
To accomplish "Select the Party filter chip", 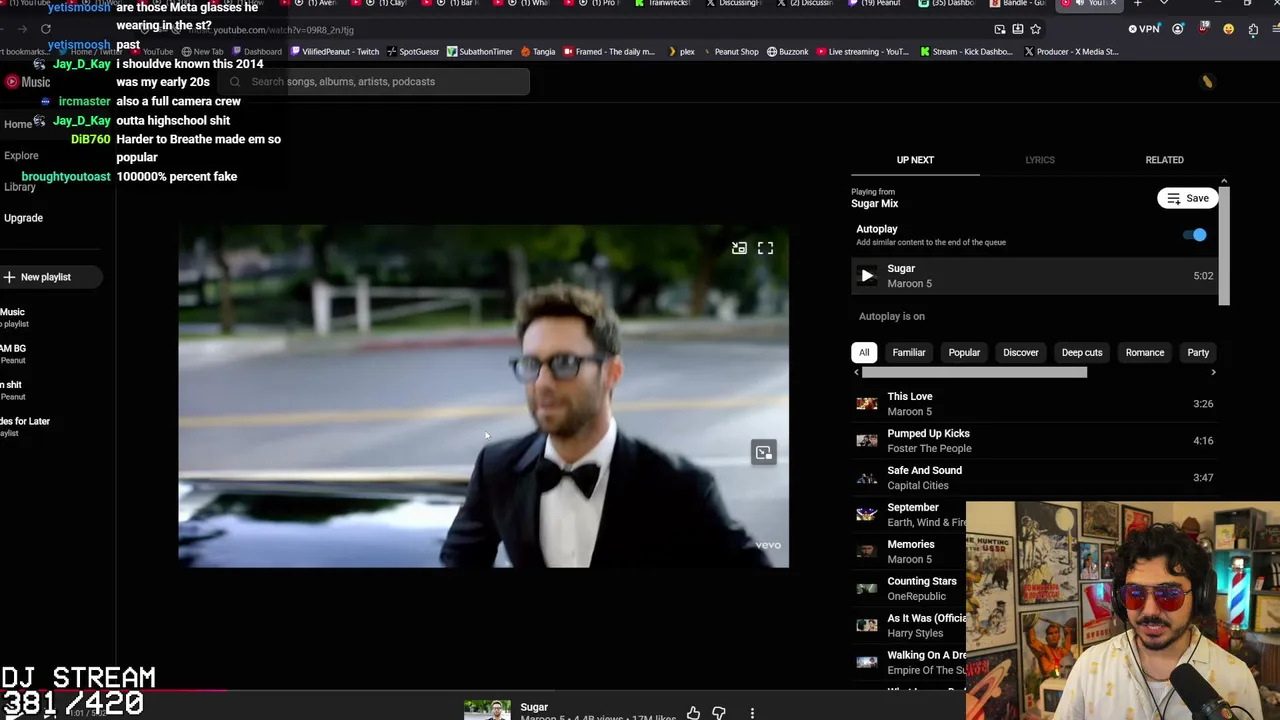I will click(x=1198, y=352).
